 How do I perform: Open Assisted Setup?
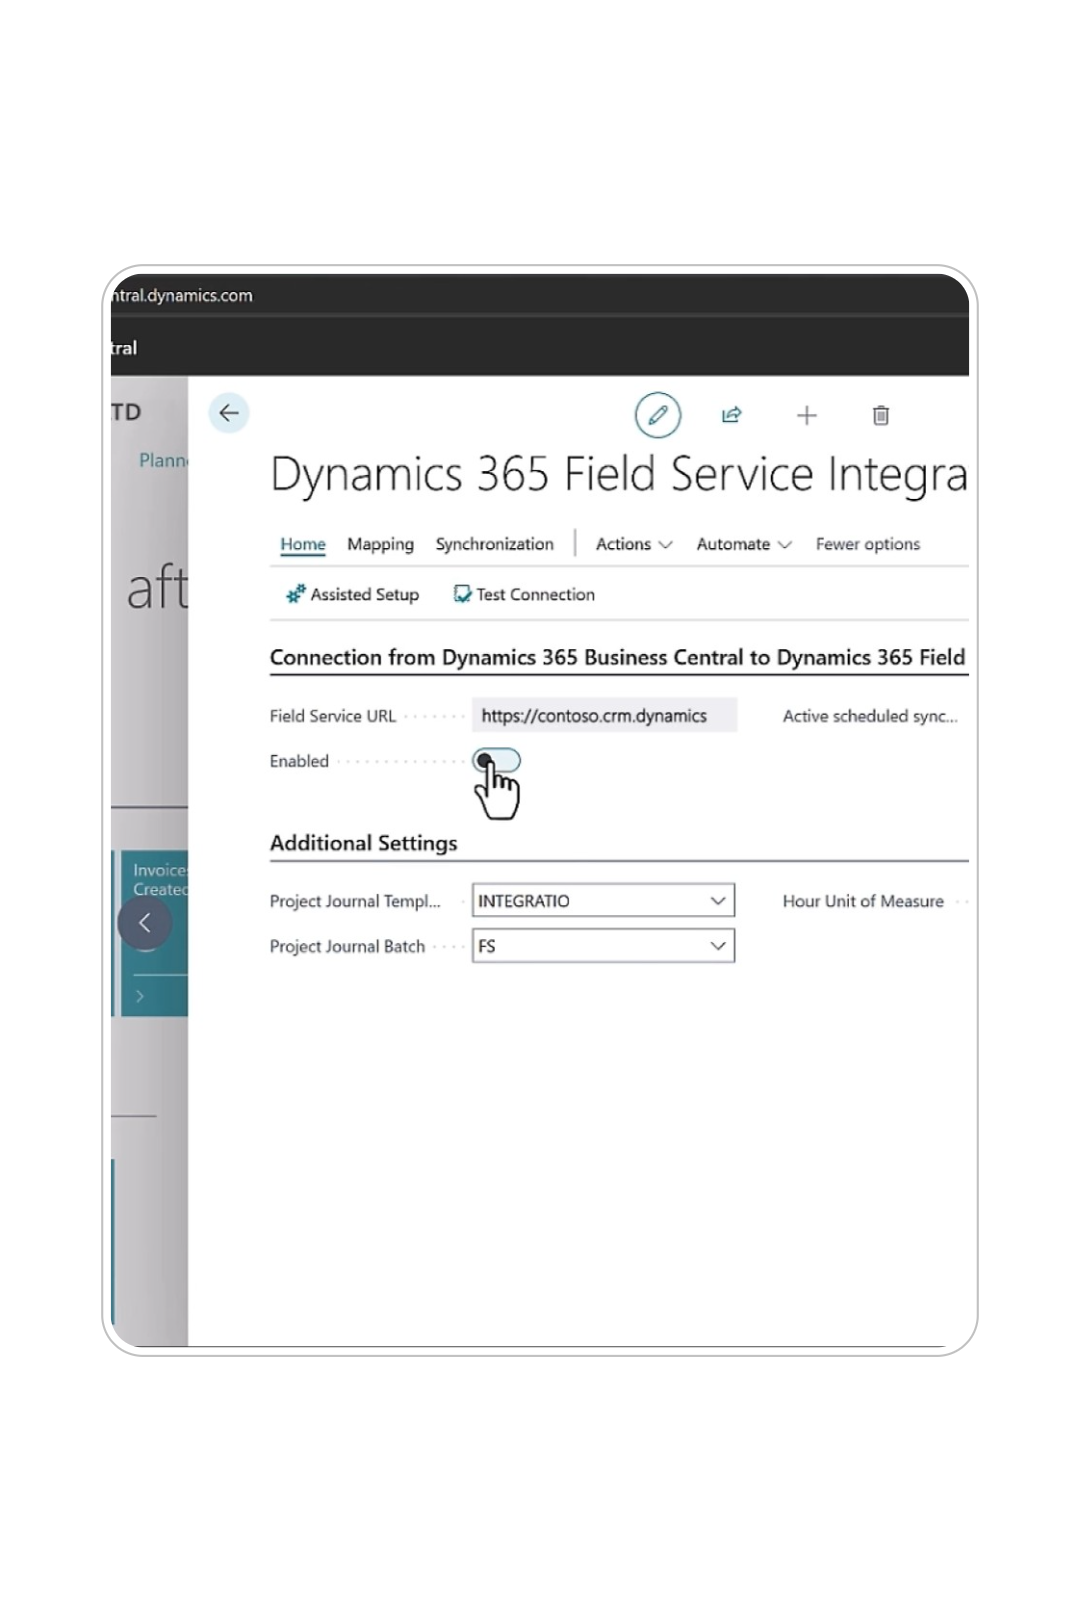tap(352, 594)
